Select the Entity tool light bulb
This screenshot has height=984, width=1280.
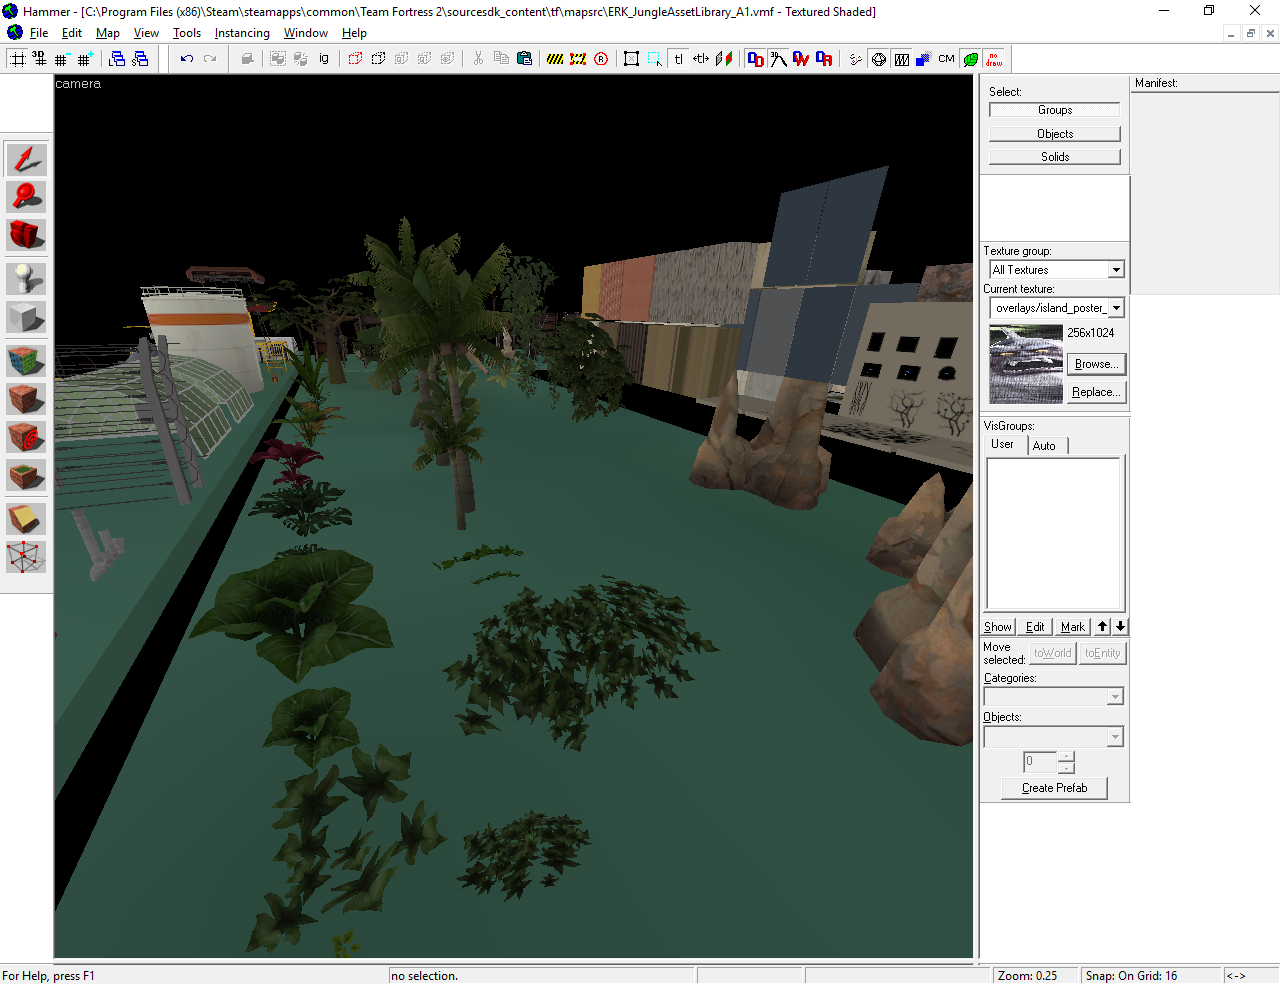26,278
